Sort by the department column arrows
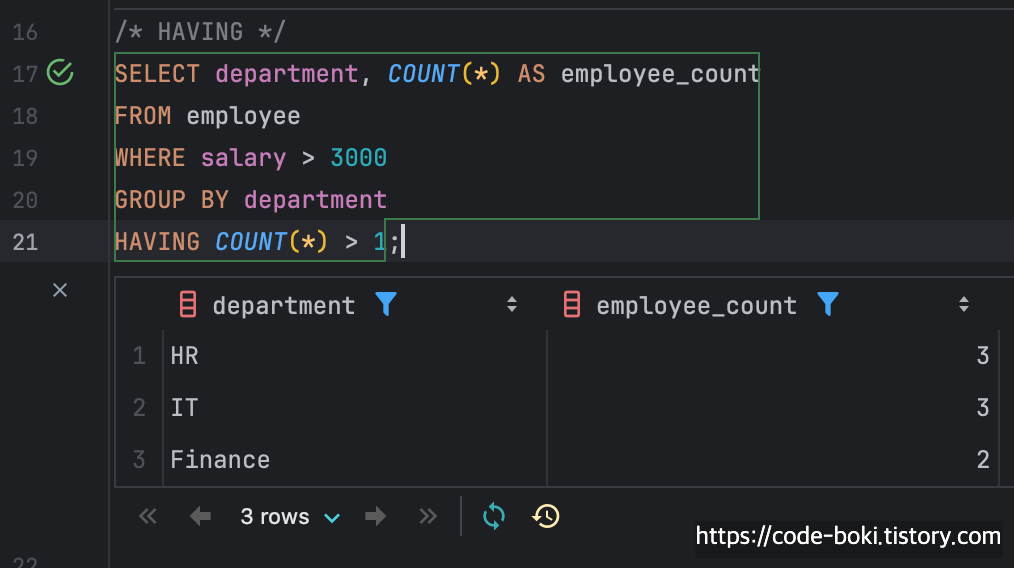1014x568 pixels. 512,304
